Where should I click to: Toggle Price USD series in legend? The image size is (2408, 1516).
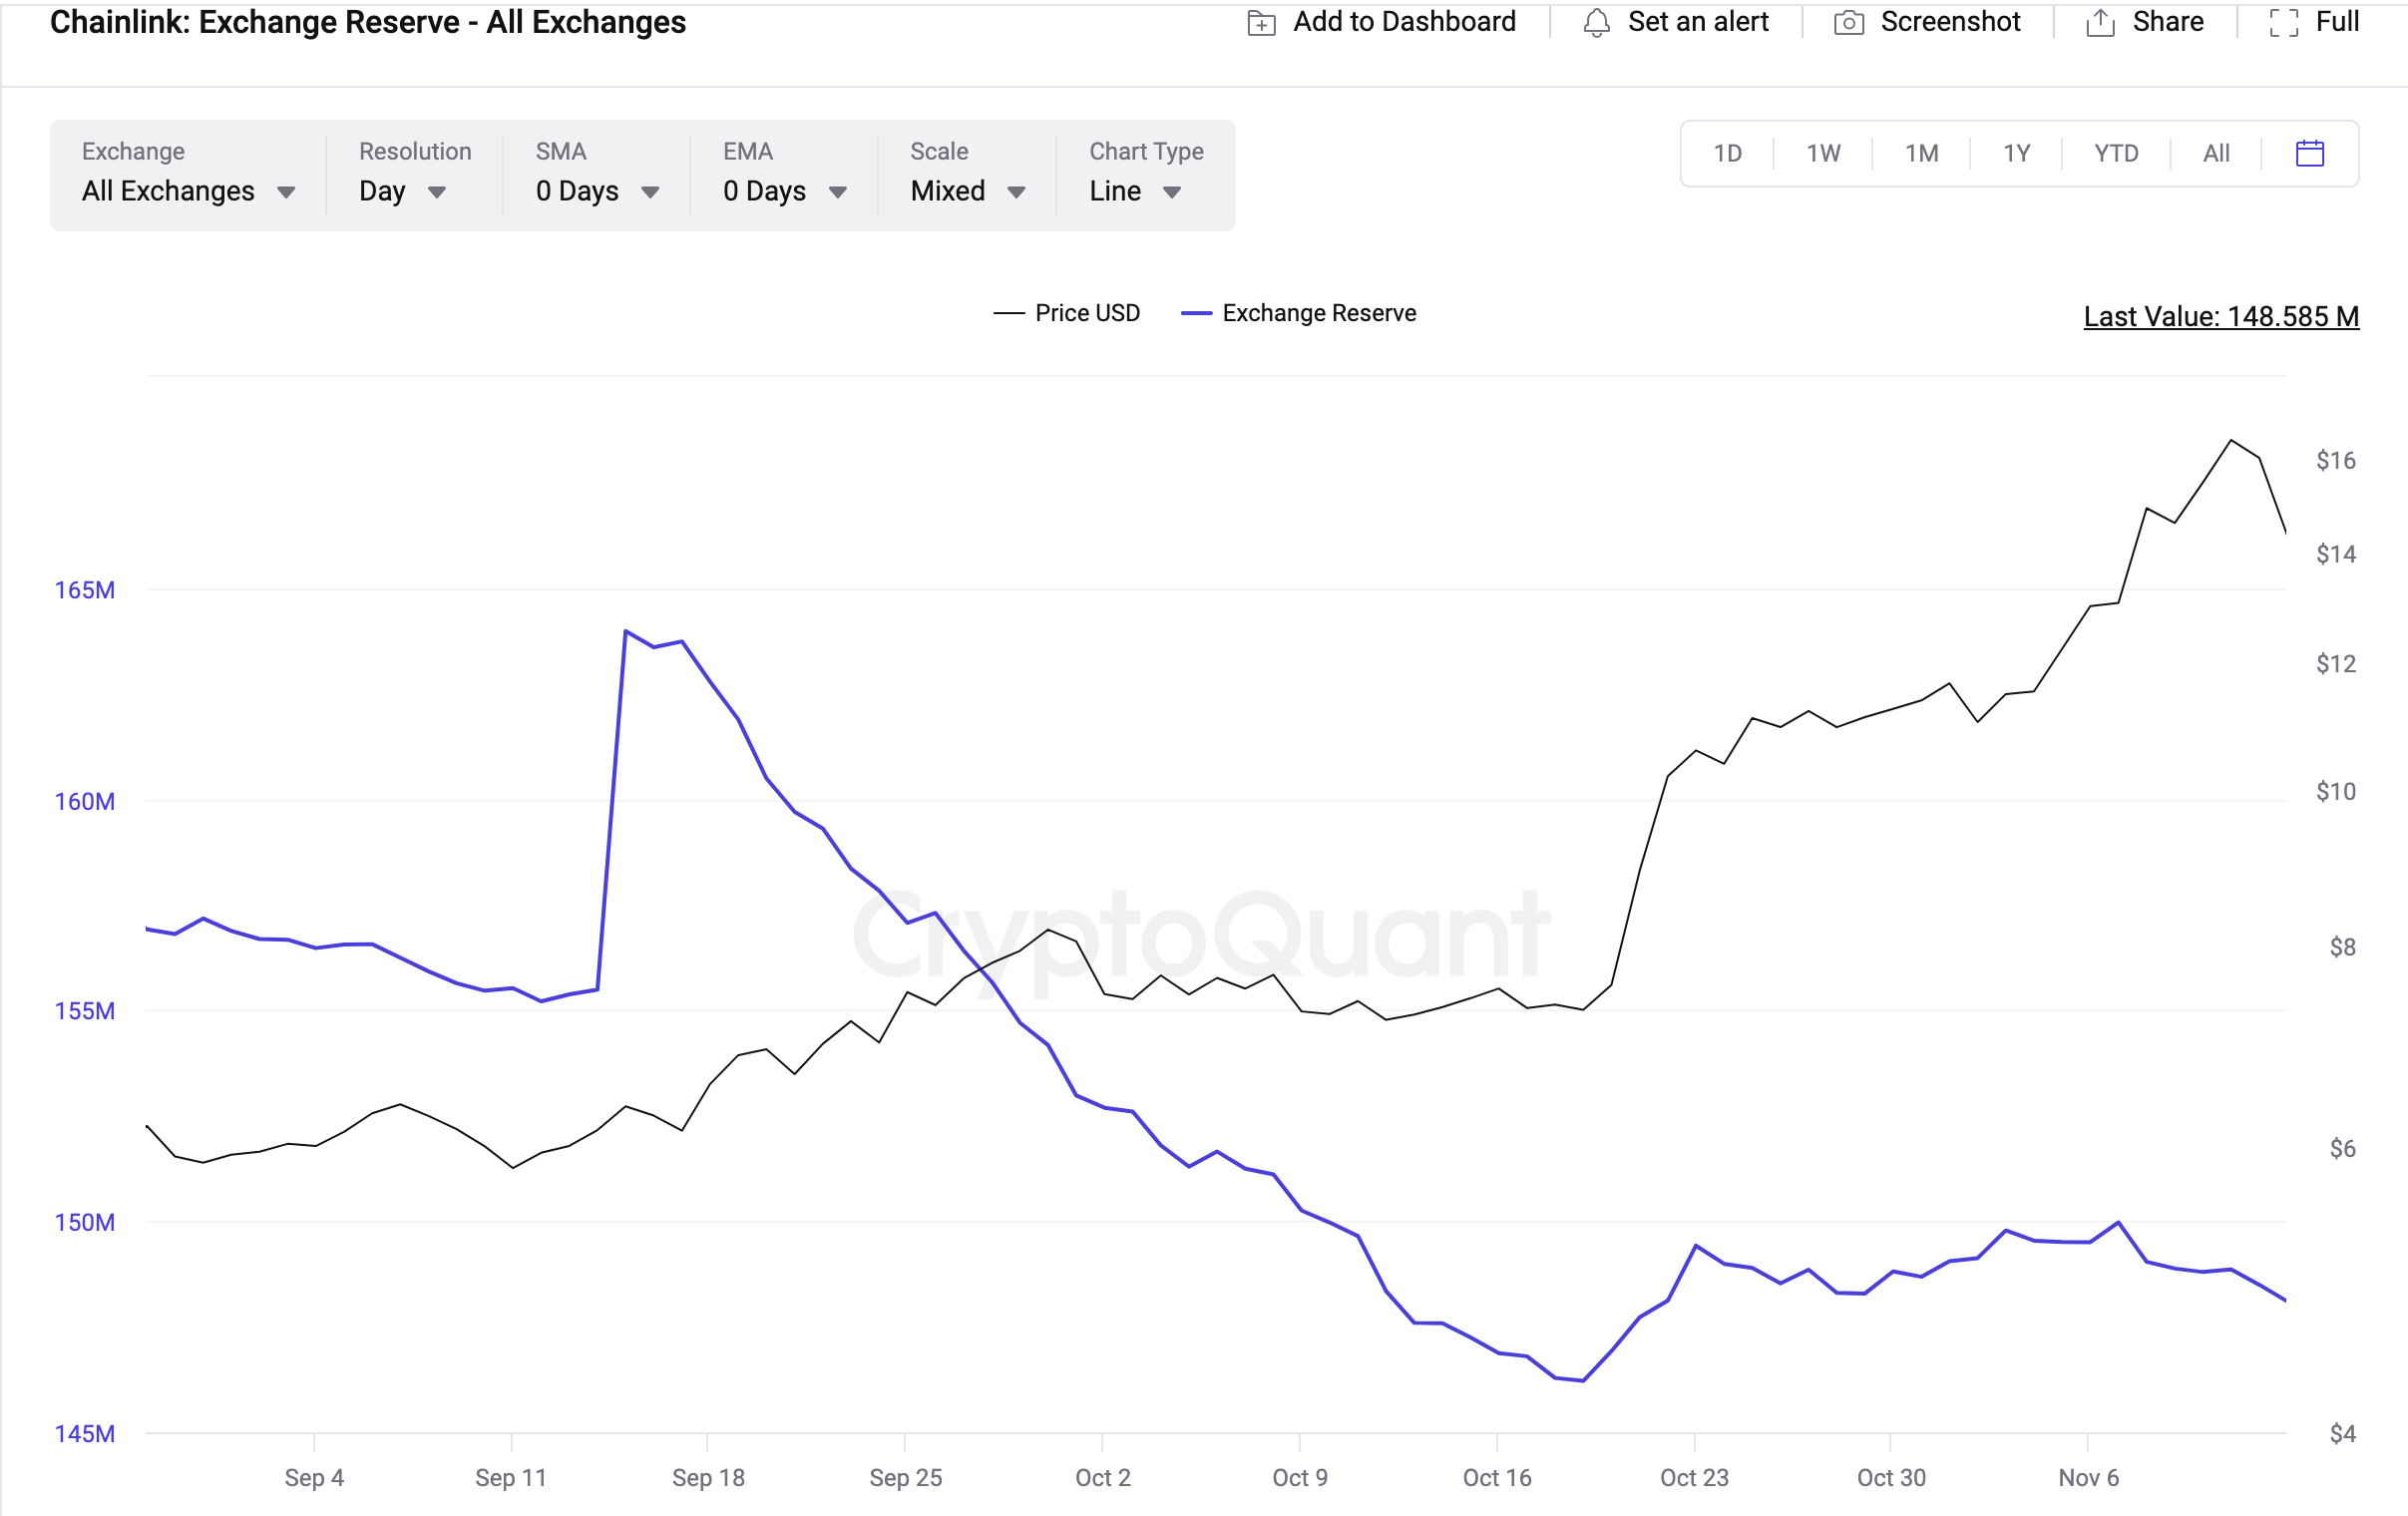(1086, 313)
